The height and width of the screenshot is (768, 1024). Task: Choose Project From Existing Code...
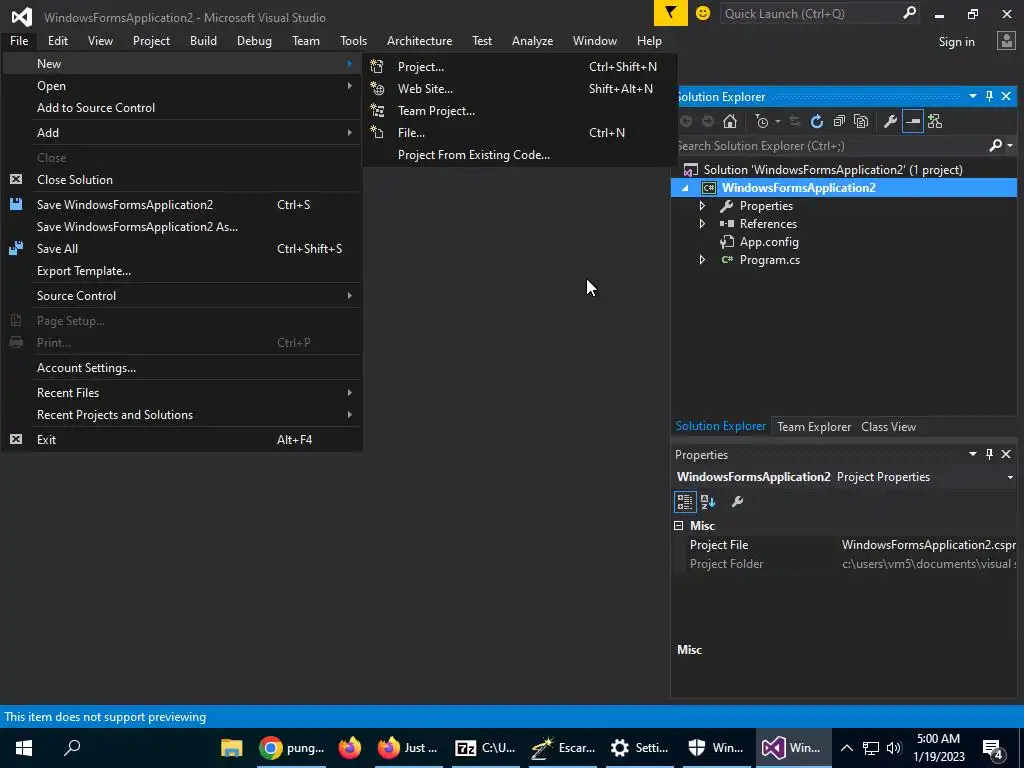click(520, 155)
